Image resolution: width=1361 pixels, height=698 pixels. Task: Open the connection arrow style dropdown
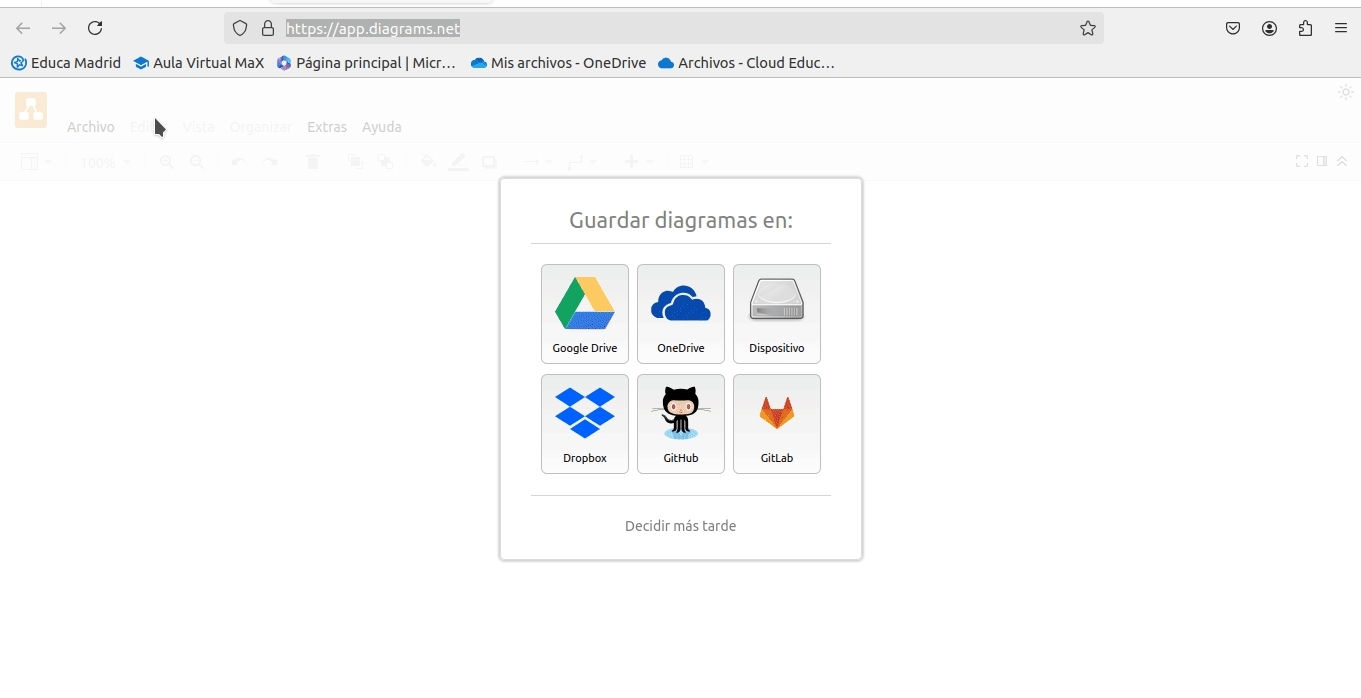coord(538,162)
